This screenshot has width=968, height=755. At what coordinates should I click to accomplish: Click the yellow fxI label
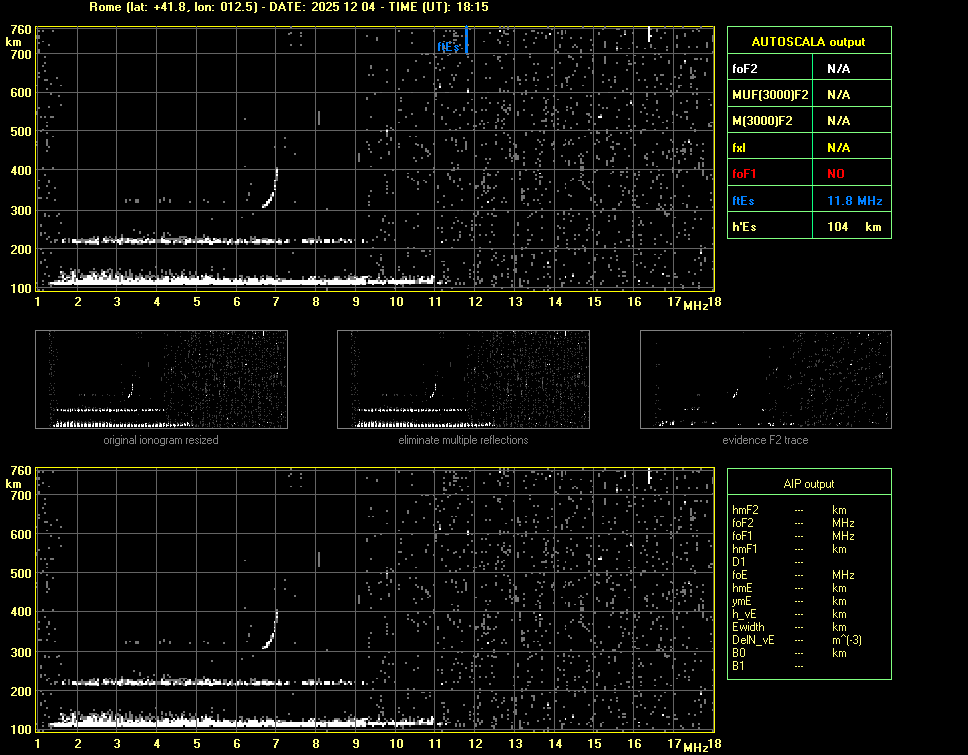[x=740, y=148]
